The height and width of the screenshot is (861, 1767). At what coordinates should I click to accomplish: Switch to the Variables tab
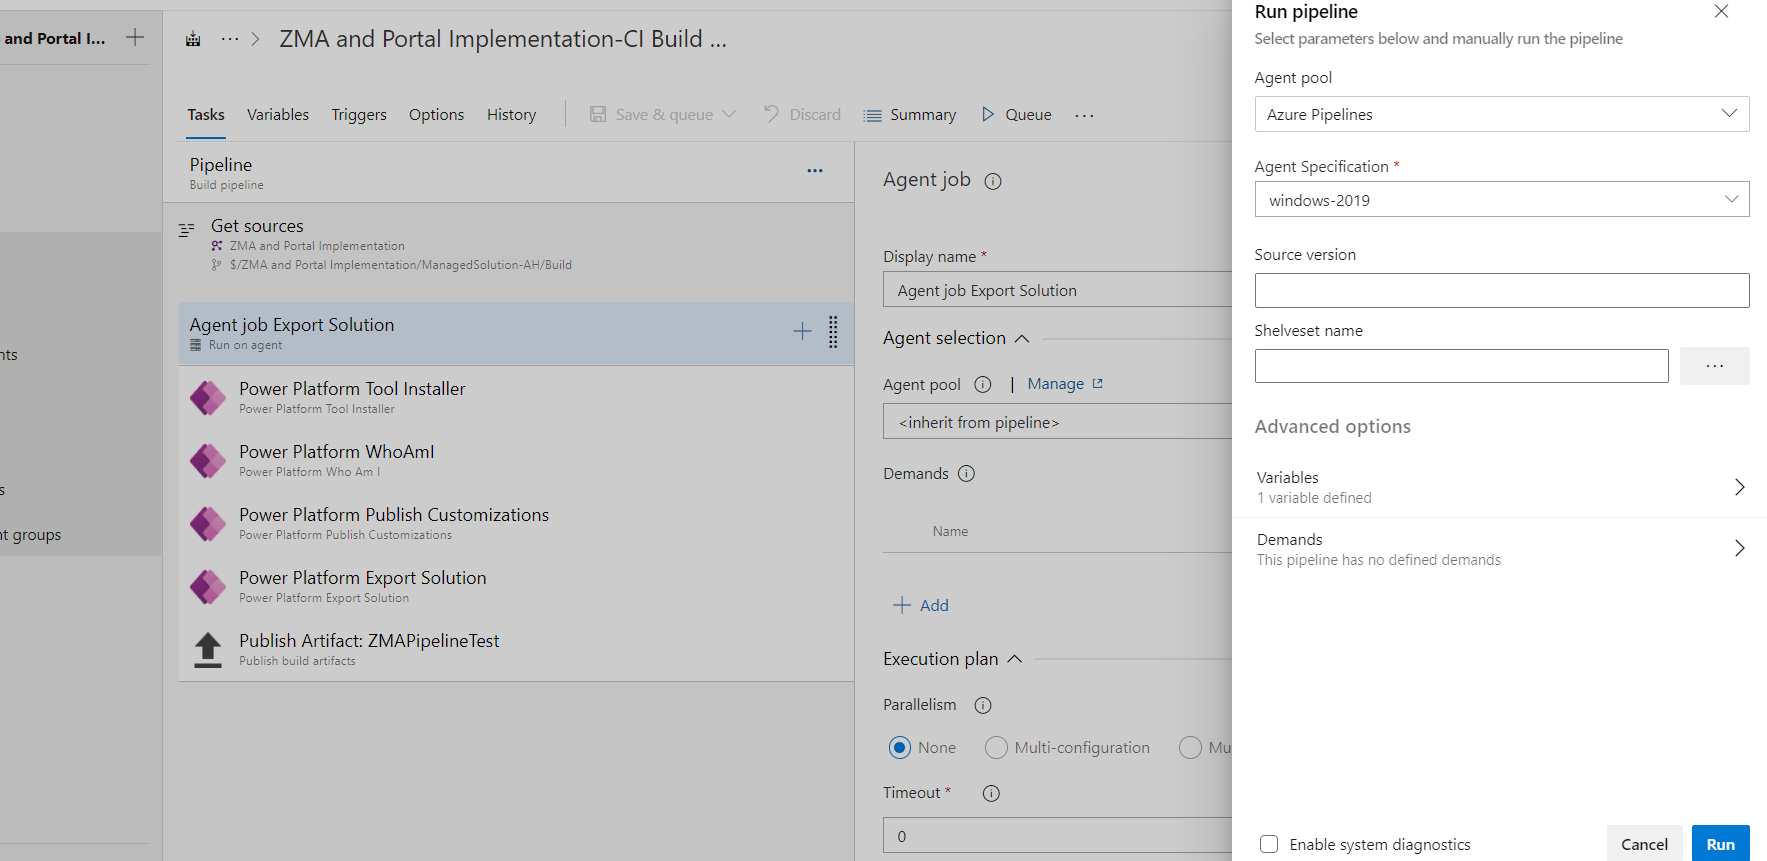[x=278, y=115]
